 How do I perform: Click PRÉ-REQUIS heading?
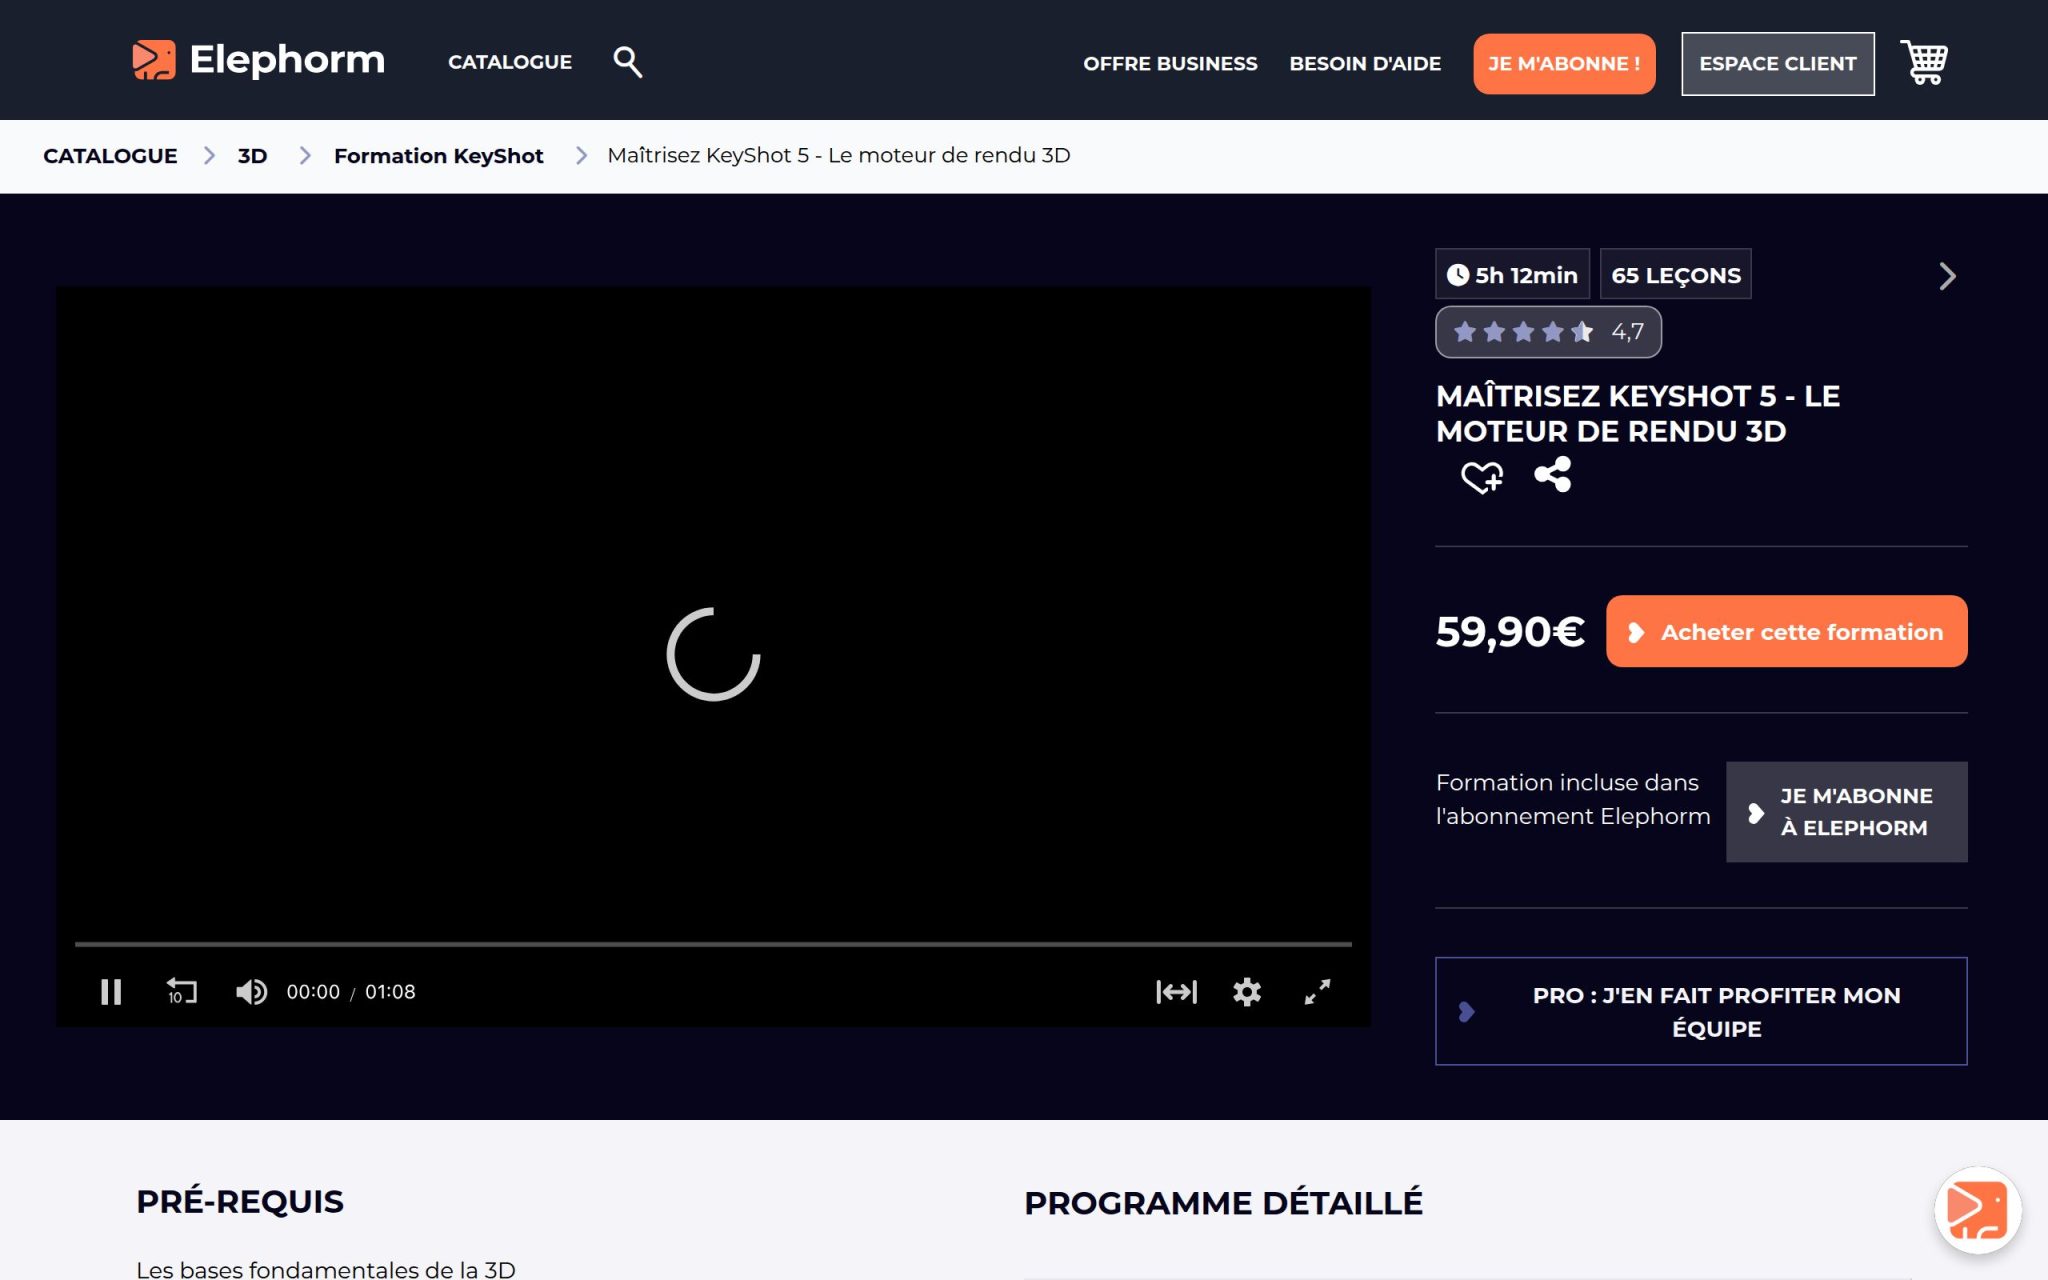pos(240,1202)
